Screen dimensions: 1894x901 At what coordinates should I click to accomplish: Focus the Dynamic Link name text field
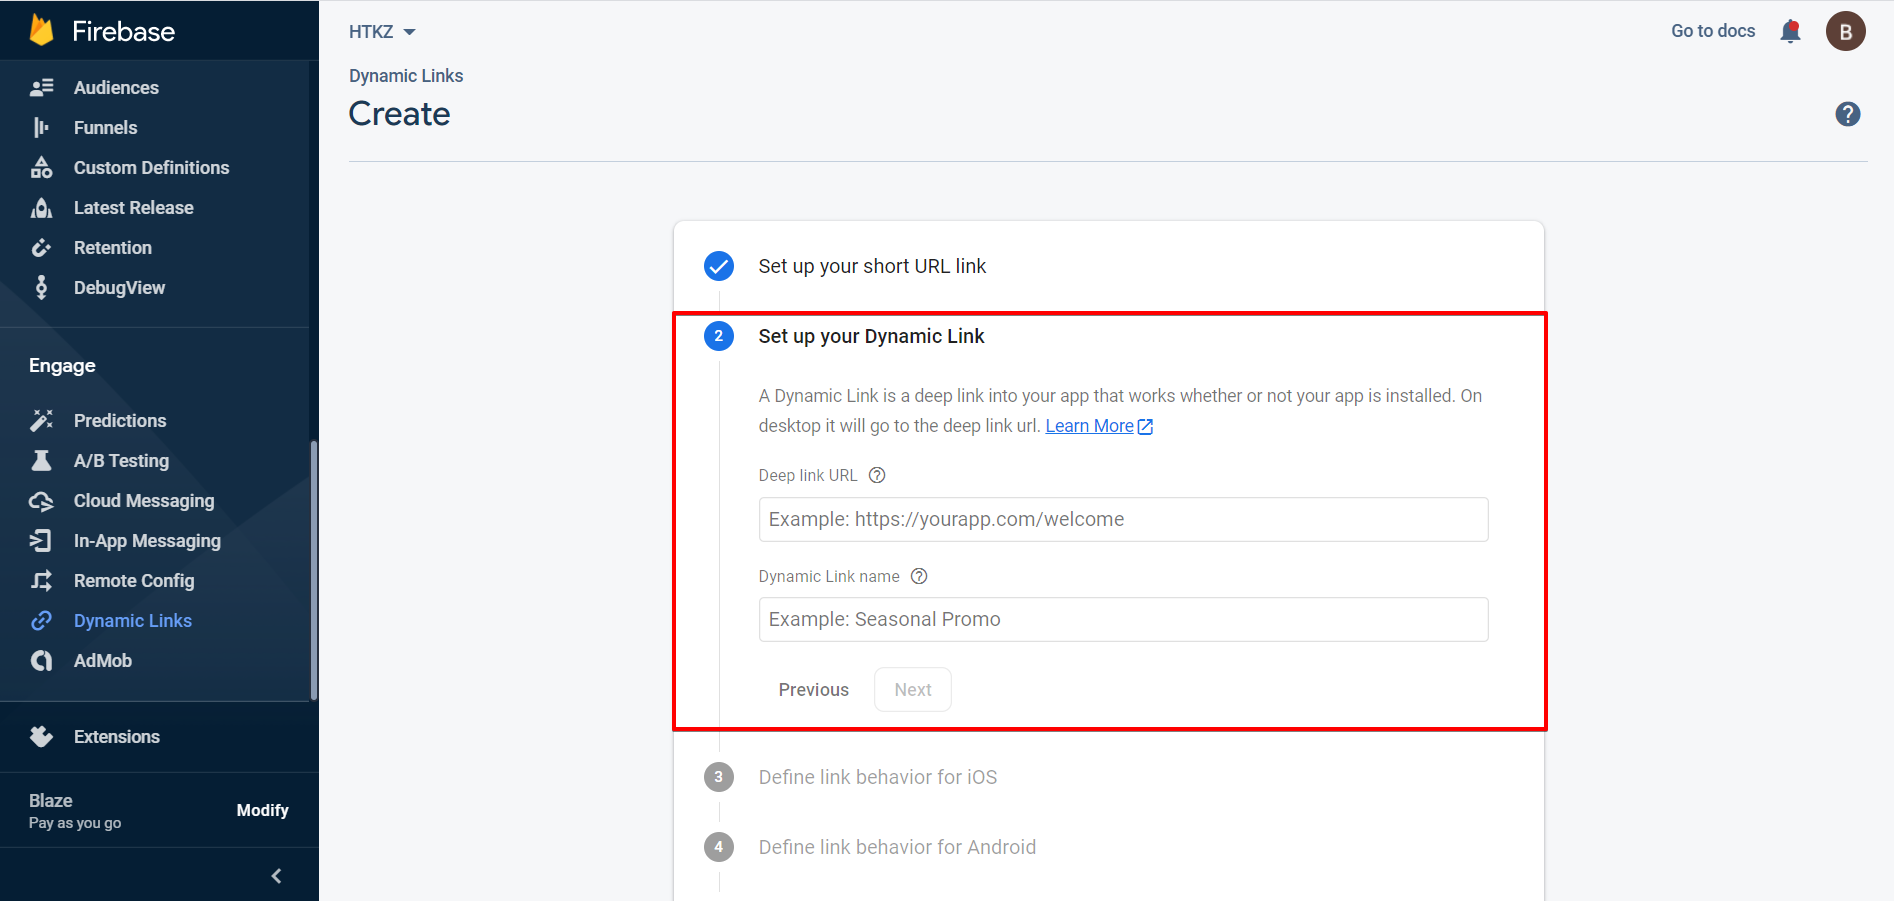[1122, 620]
